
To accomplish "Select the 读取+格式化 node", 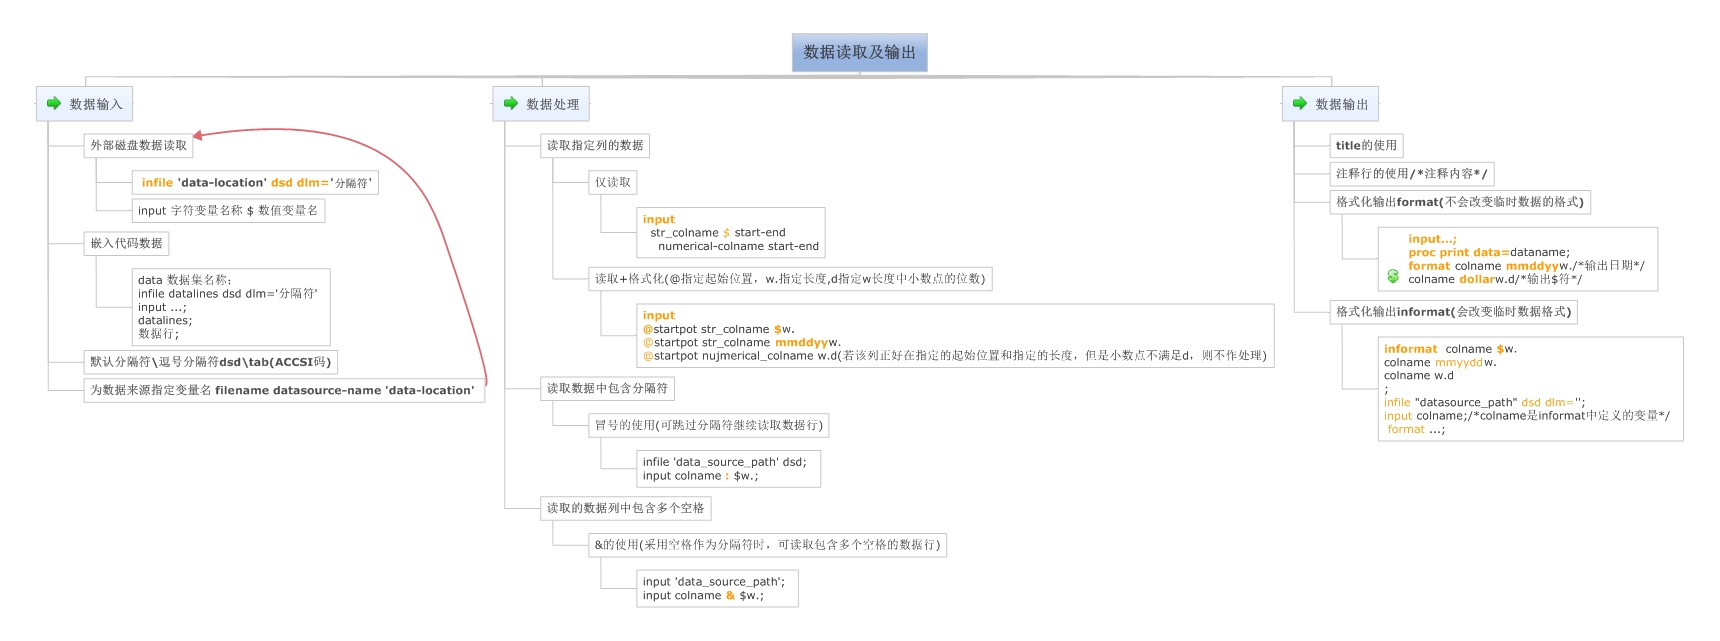I will click(x=790, y=279).
